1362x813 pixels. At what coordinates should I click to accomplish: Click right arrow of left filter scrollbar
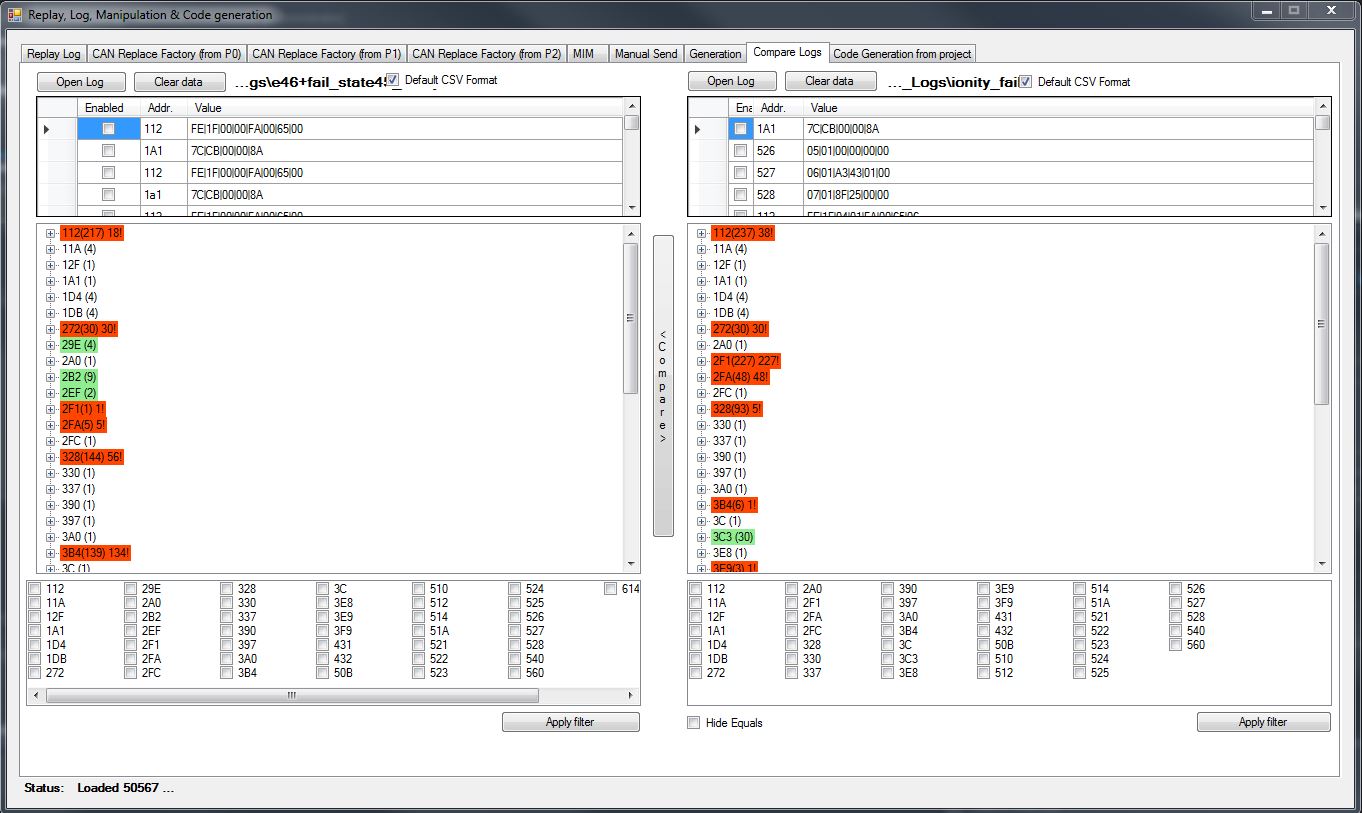(632, 695)
